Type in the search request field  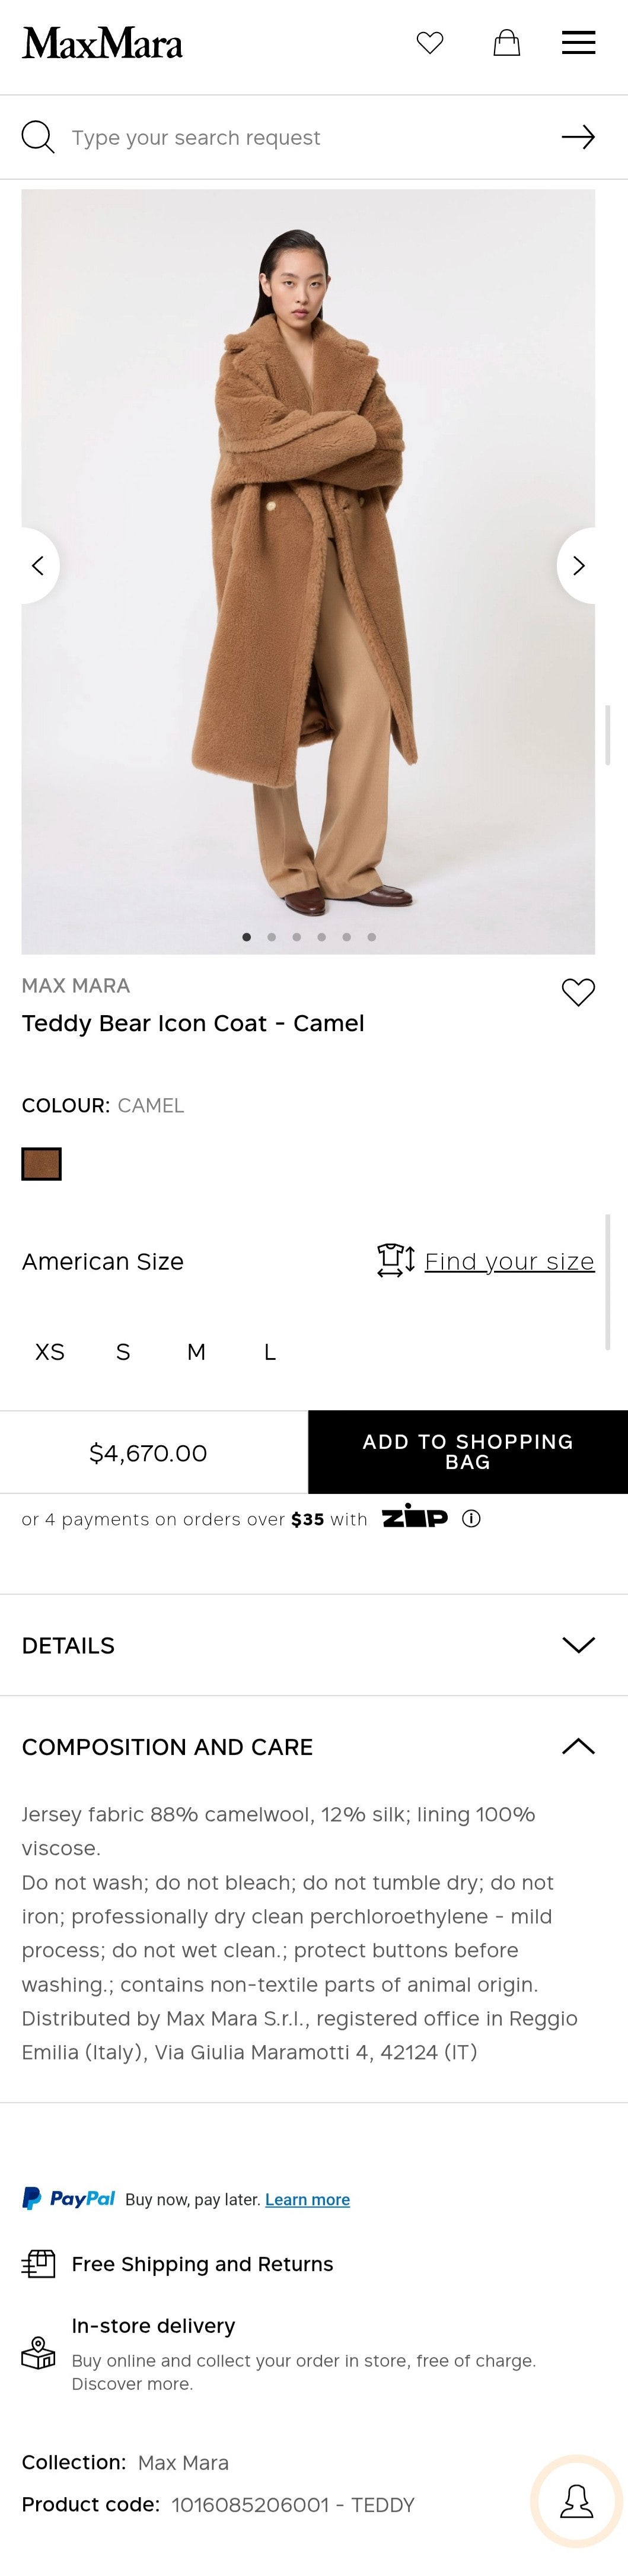300,137
